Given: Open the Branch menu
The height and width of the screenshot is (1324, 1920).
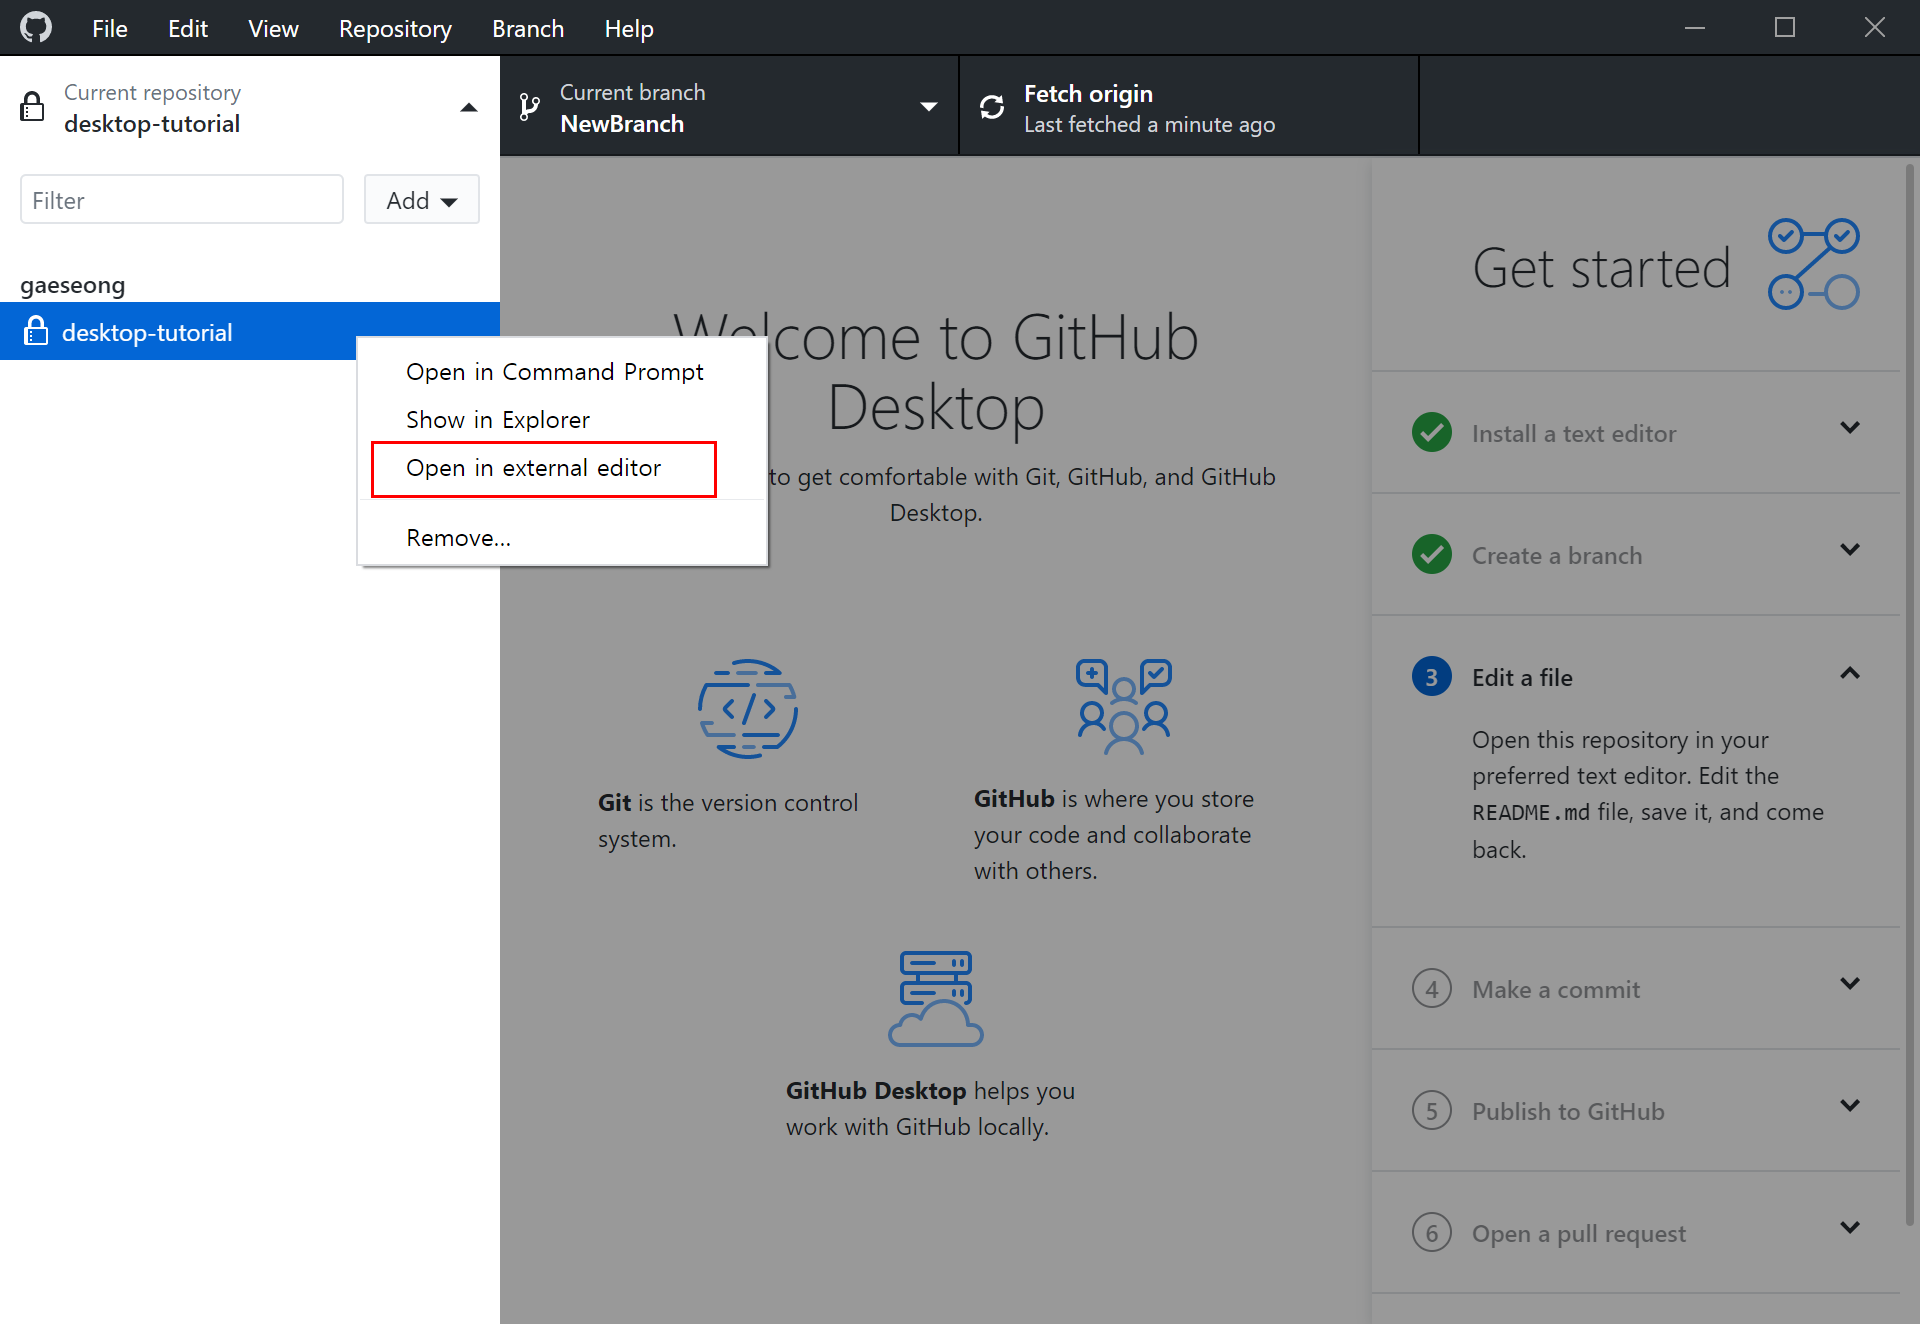Looking at the screenshot, I should (528, 29).
